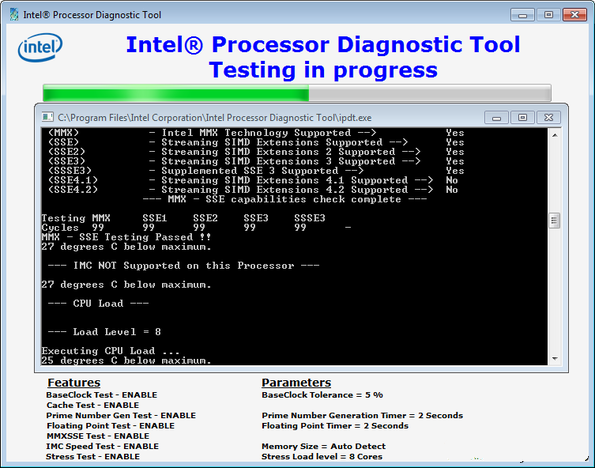Image resolution: width=595 pixels, height=468 pixels.
Task: Click the 'Executing CPU Load ...' line
Action: [x=110, y=350]
